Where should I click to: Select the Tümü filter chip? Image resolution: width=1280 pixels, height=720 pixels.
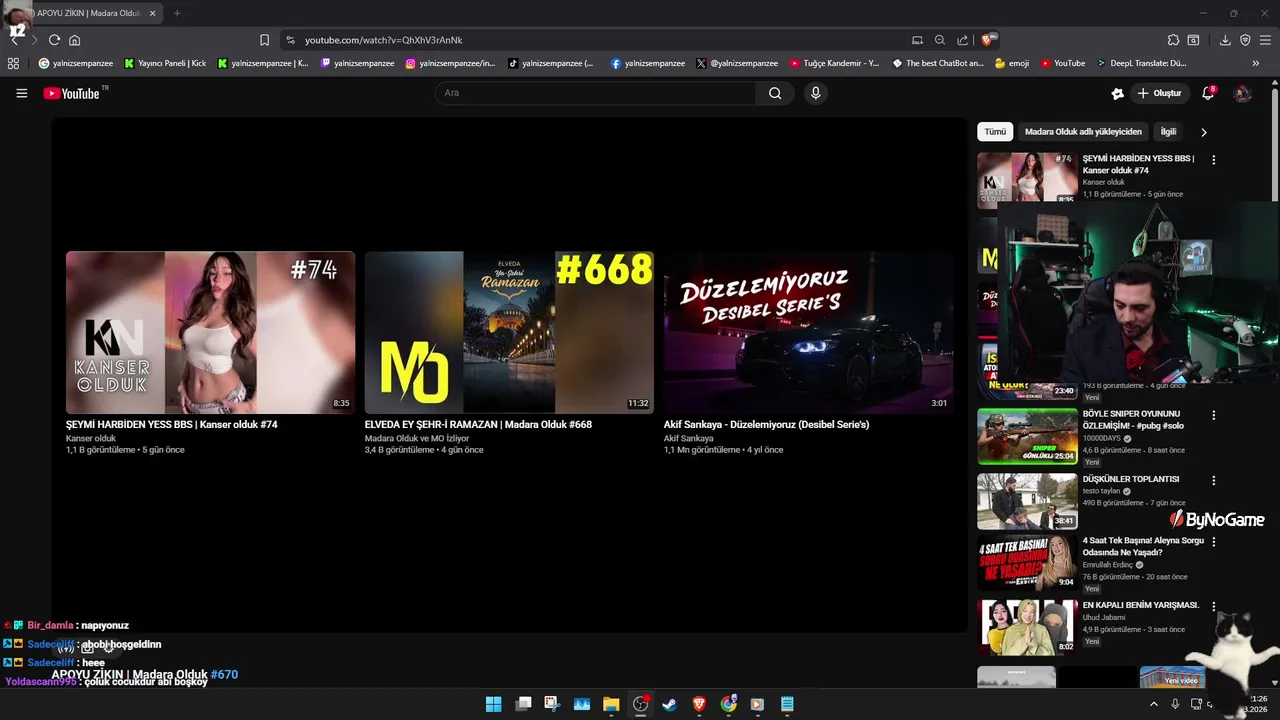pos(995,132)
